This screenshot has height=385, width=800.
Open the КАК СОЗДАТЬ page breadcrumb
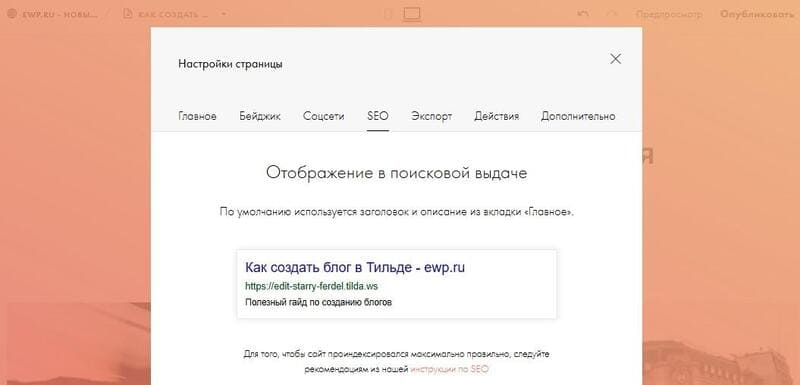(x=173, y=14)
